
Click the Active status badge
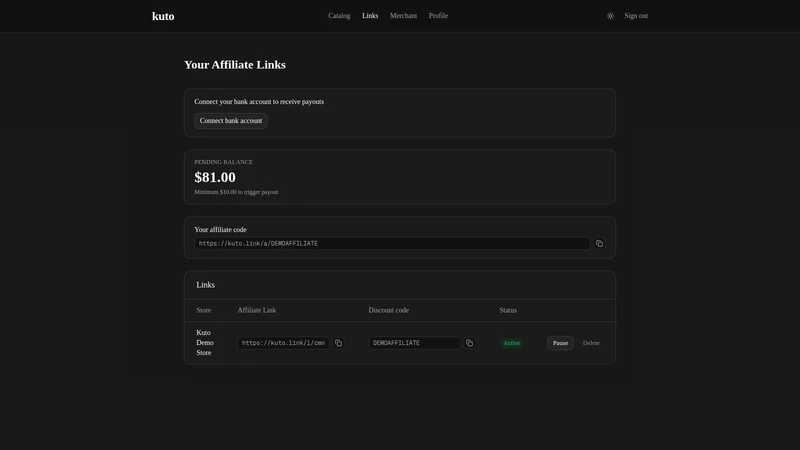click(x=511, y=343)
